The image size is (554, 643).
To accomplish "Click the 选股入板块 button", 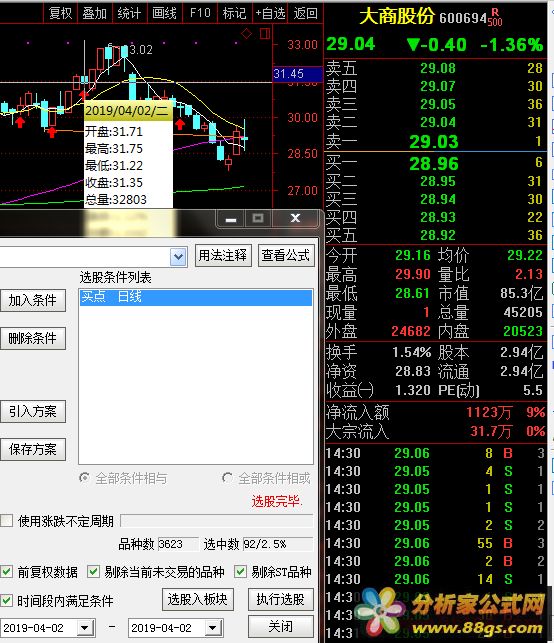I will point(198,600).
